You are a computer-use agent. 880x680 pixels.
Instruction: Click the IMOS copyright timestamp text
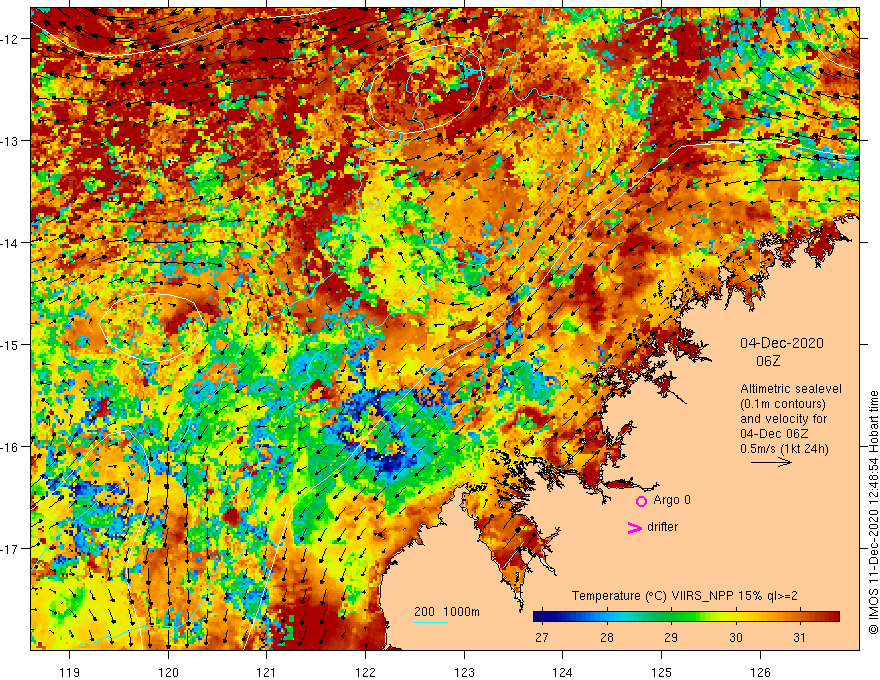[x=873, y=512]
